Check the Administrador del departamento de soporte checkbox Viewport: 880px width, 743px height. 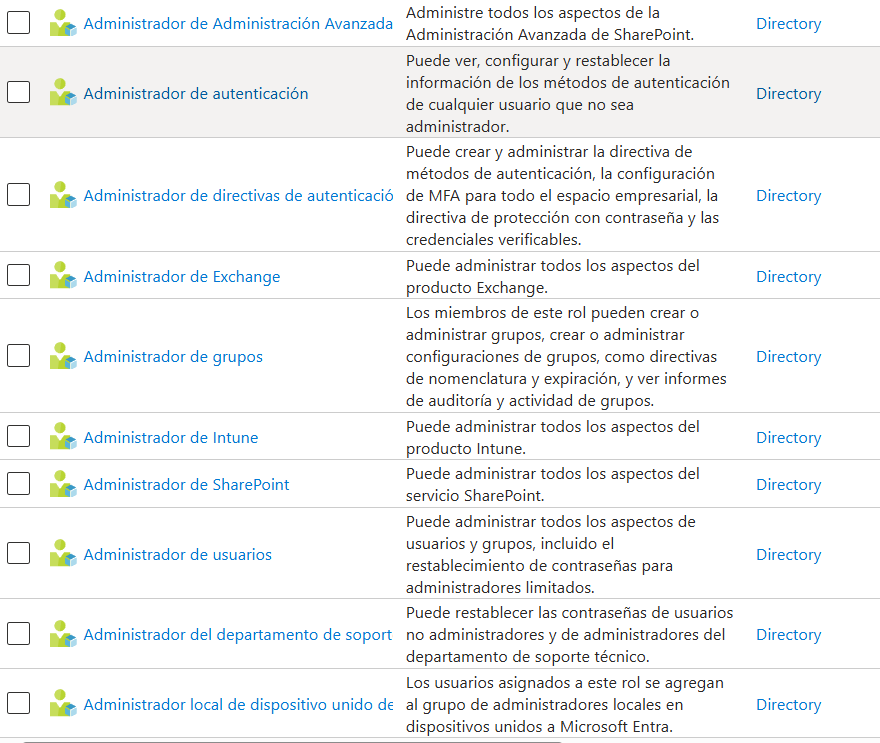18,634
